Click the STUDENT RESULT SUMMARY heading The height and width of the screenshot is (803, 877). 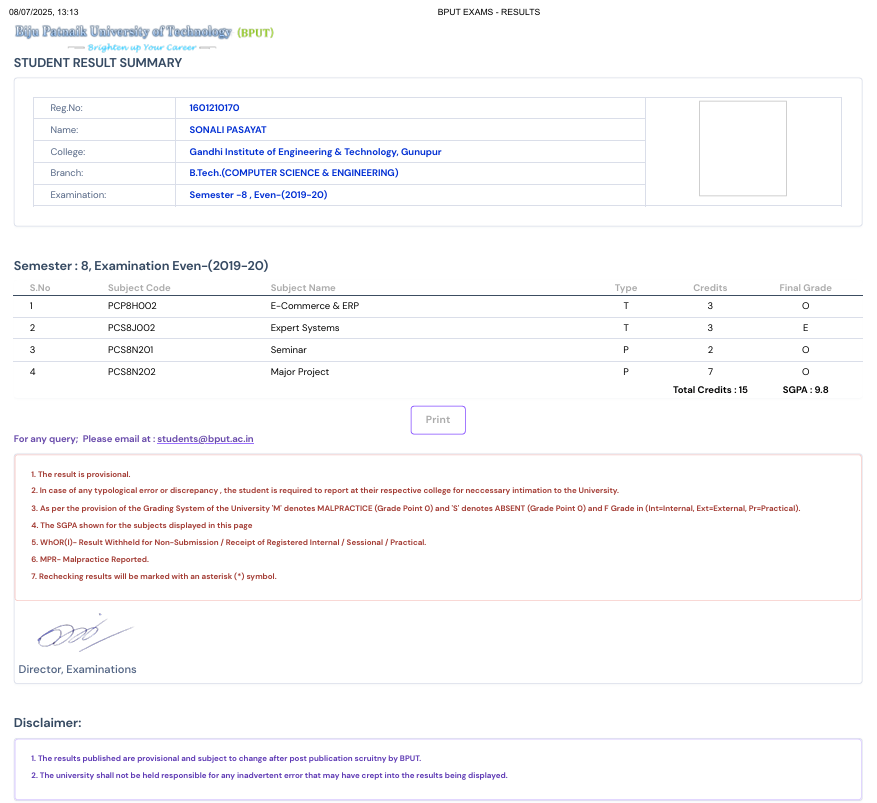pos(98,63)
